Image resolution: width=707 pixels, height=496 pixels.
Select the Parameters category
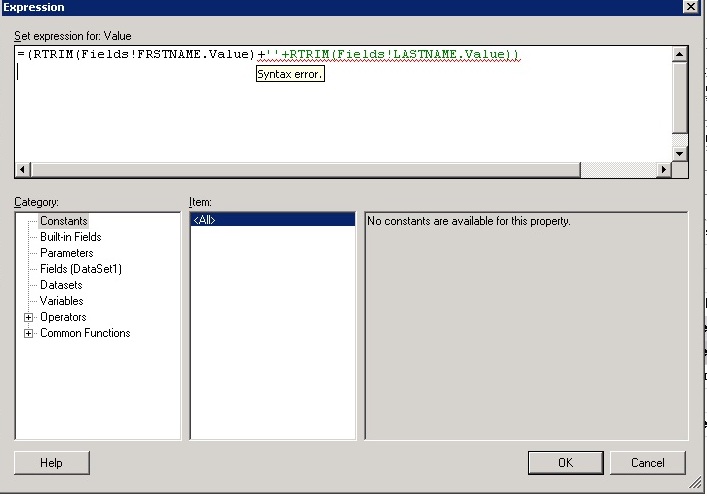[67, 253]
